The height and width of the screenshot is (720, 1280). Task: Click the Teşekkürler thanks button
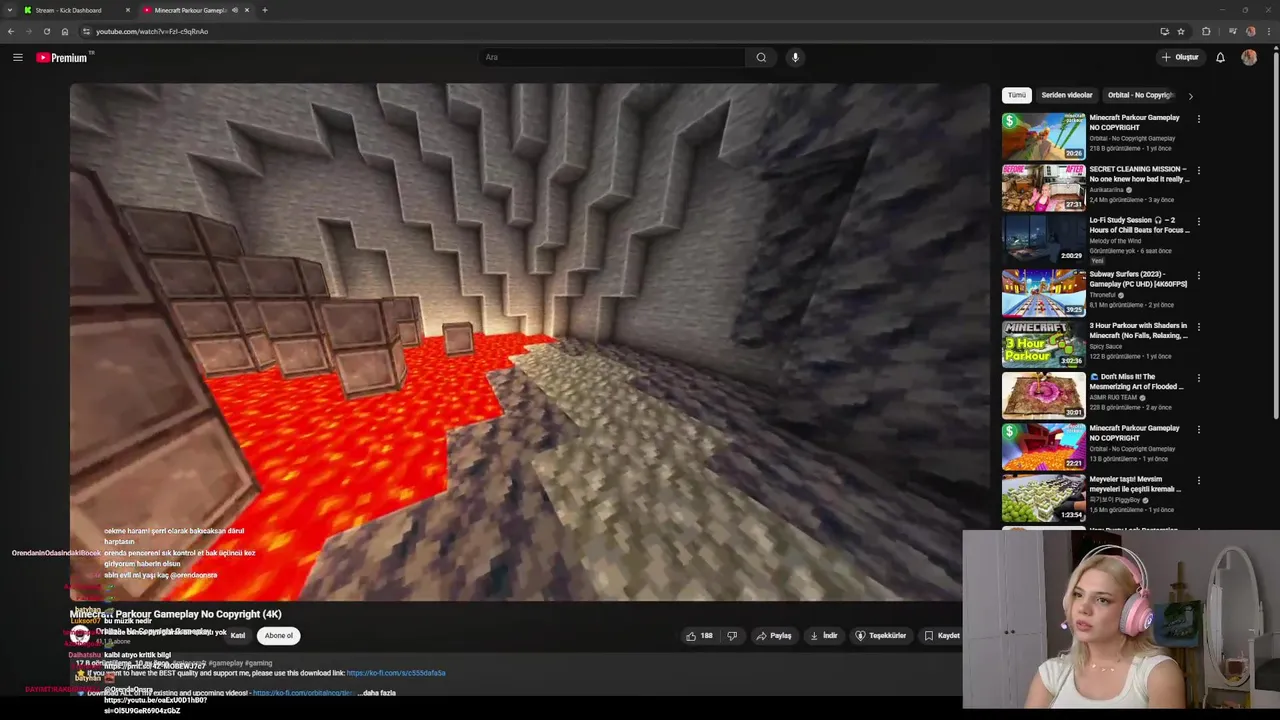[x=880, y=635]
